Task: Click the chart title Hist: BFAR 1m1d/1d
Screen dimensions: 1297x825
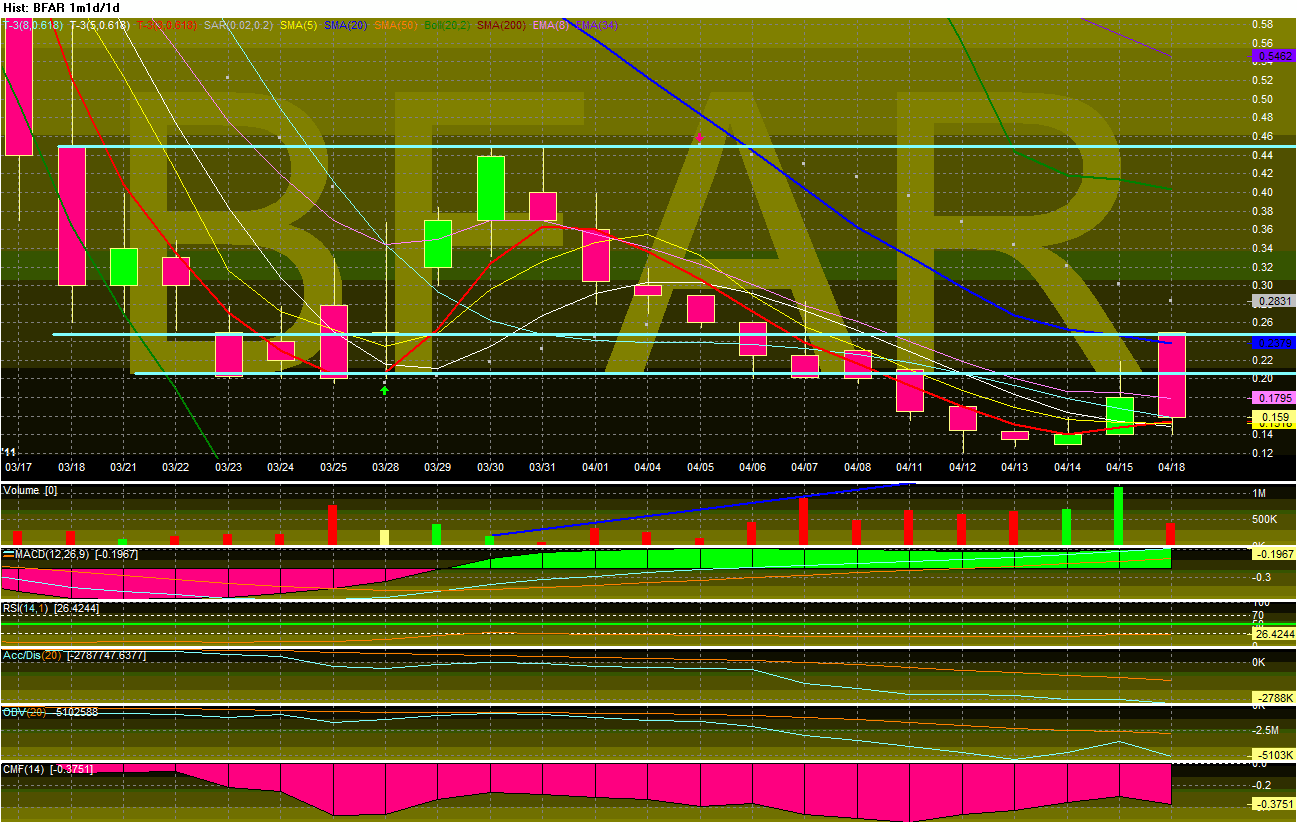Action: pyautogui.click(x=62, y=5)
